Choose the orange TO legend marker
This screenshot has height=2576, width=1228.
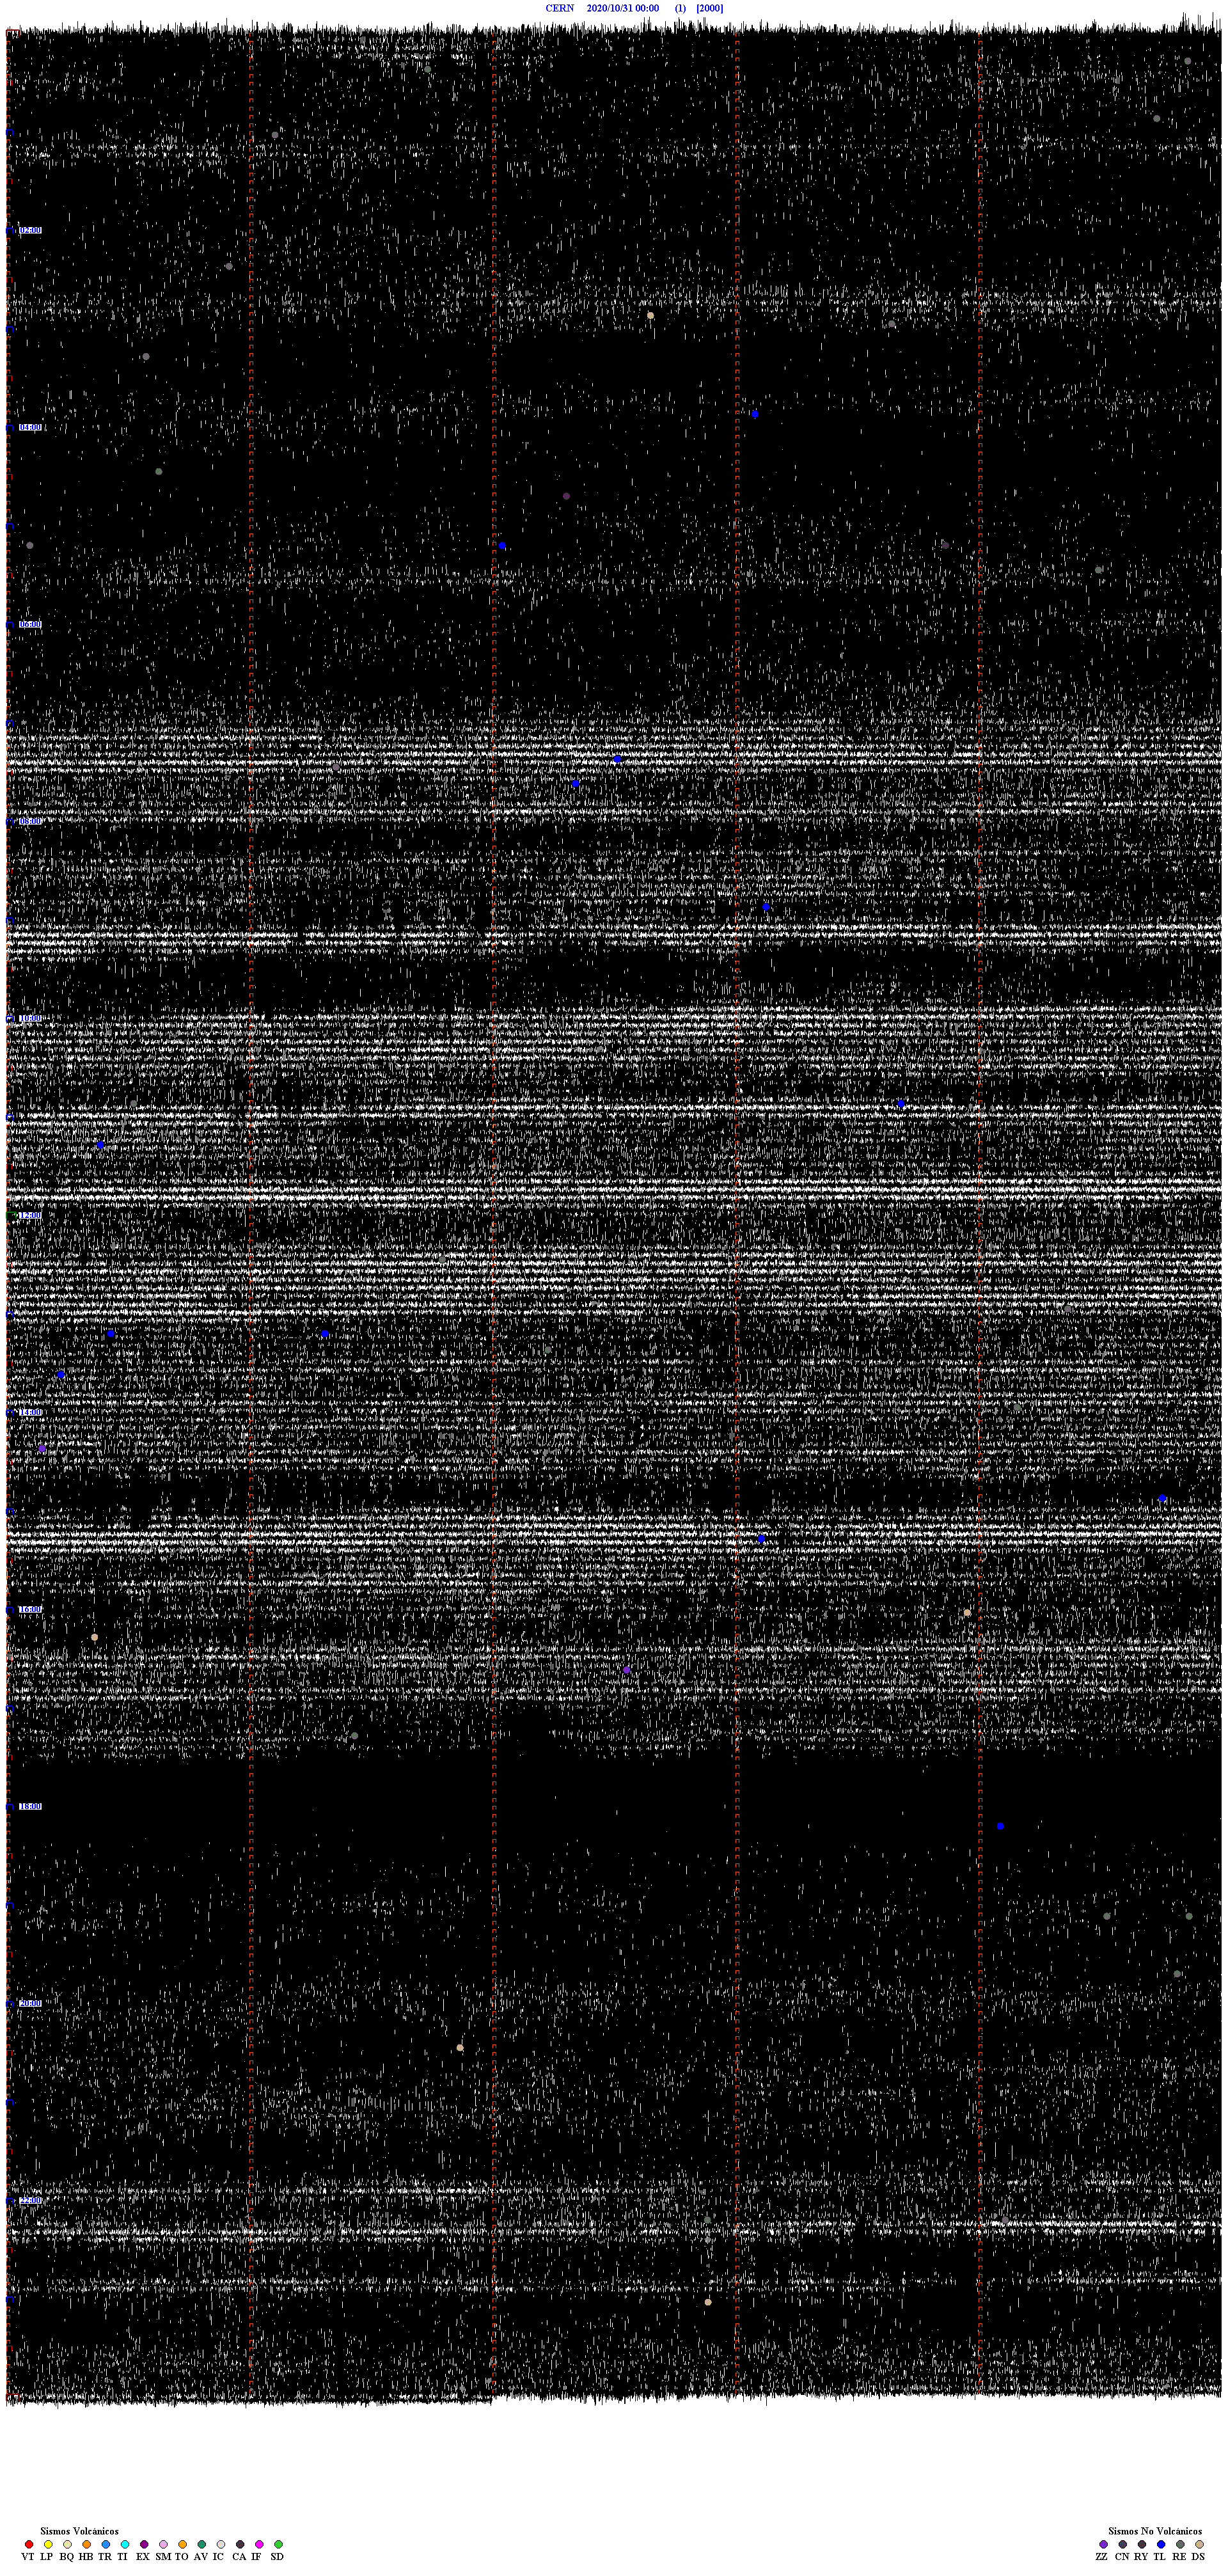[x=182, y=2544]
